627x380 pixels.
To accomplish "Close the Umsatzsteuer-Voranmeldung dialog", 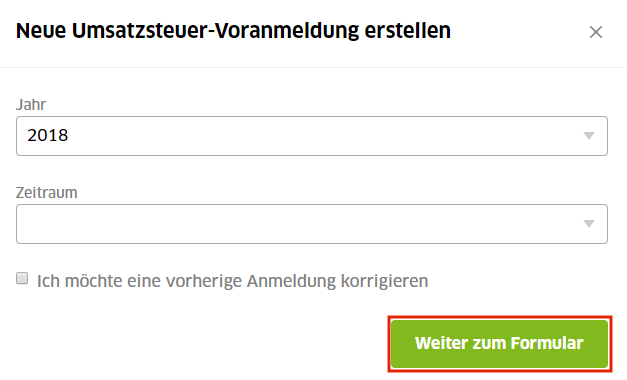I will 595,32.
